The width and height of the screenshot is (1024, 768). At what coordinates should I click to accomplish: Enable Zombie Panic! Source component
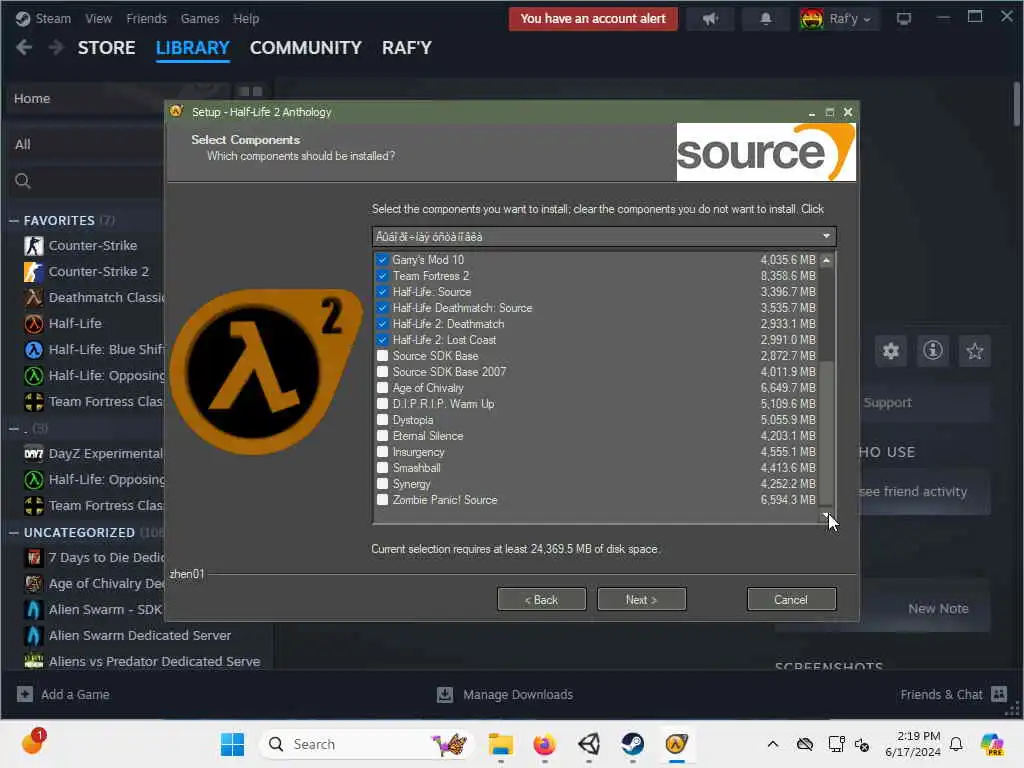pos(383,500)
